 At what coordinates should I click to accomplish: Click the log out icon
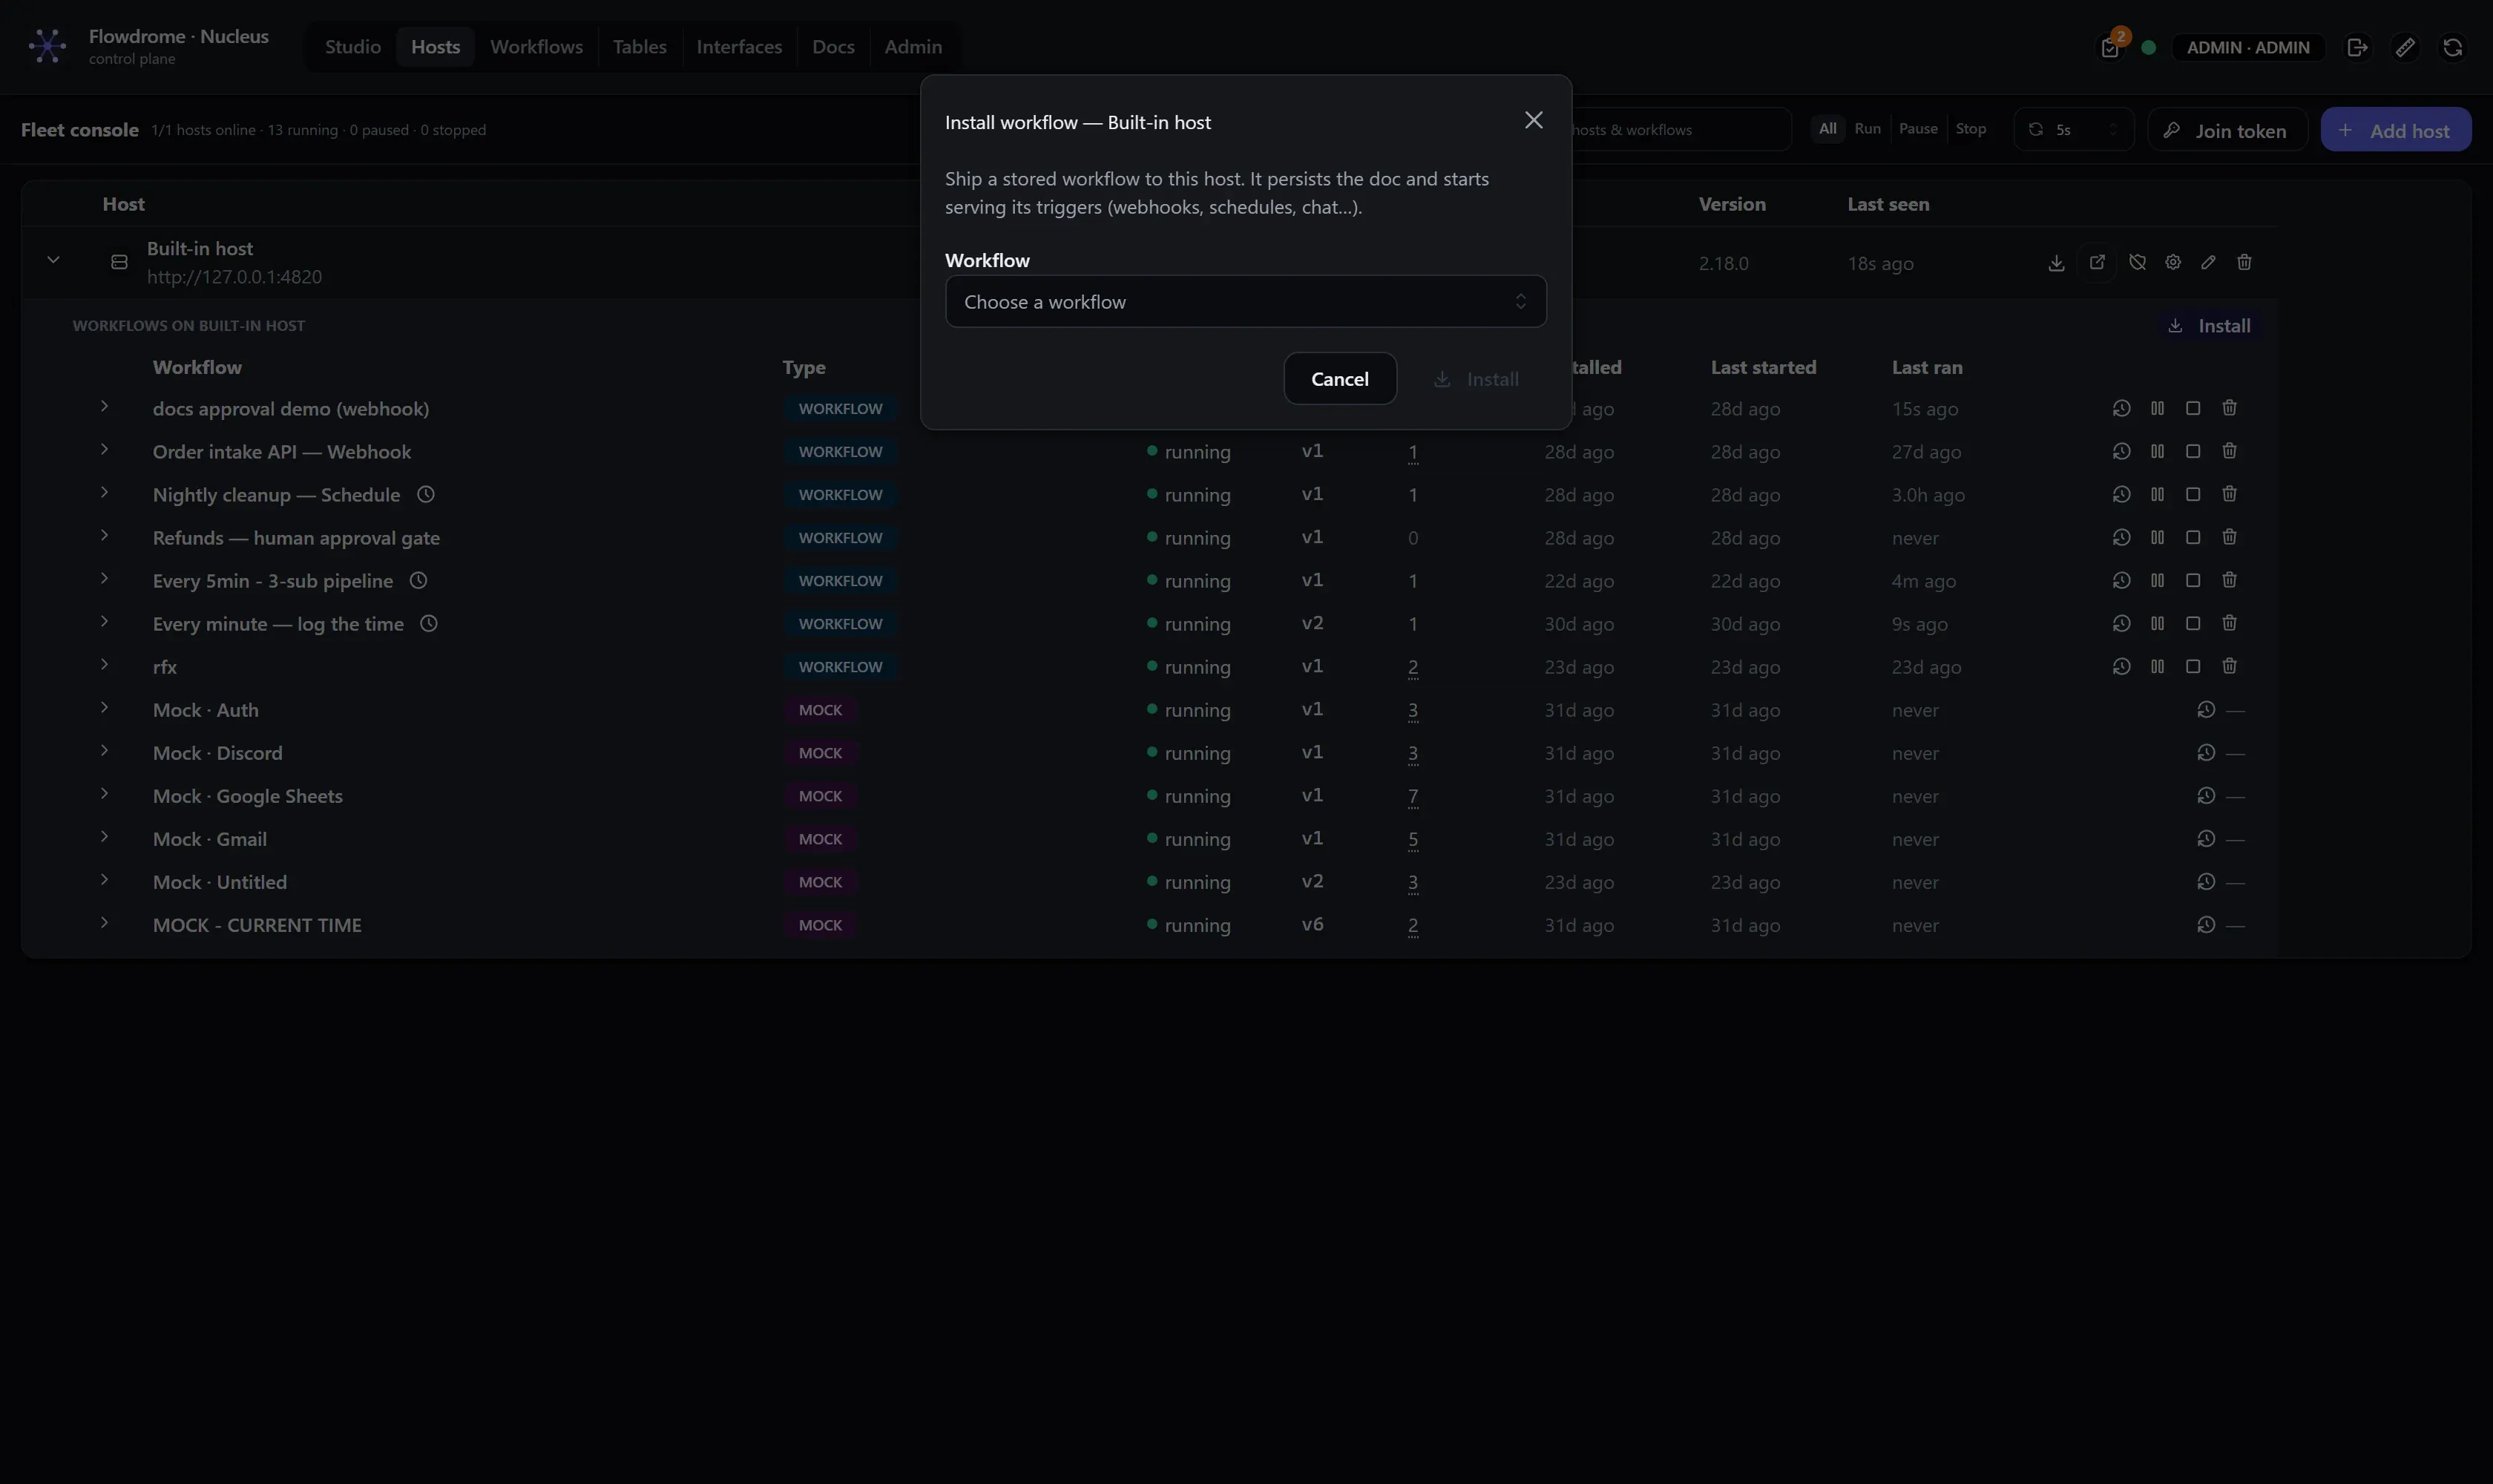click(2357, 47)
